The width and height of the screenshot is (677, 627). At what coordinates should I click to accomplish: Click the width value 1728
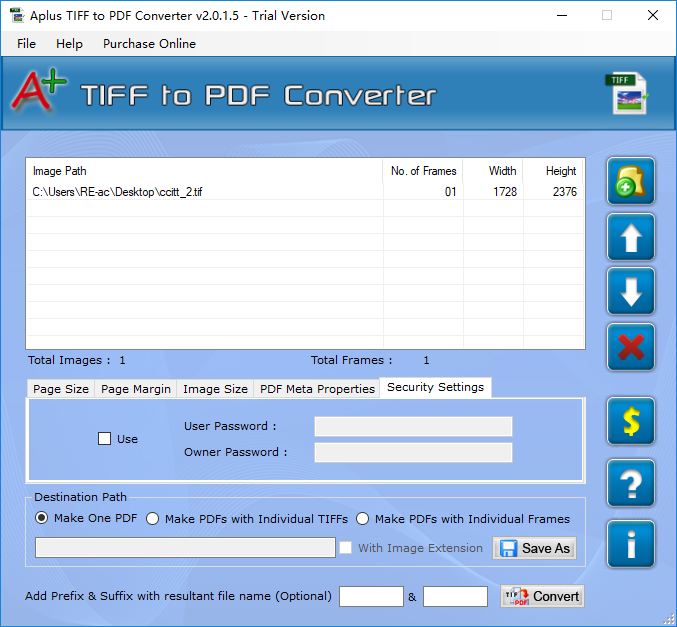(x=505, y=191)
